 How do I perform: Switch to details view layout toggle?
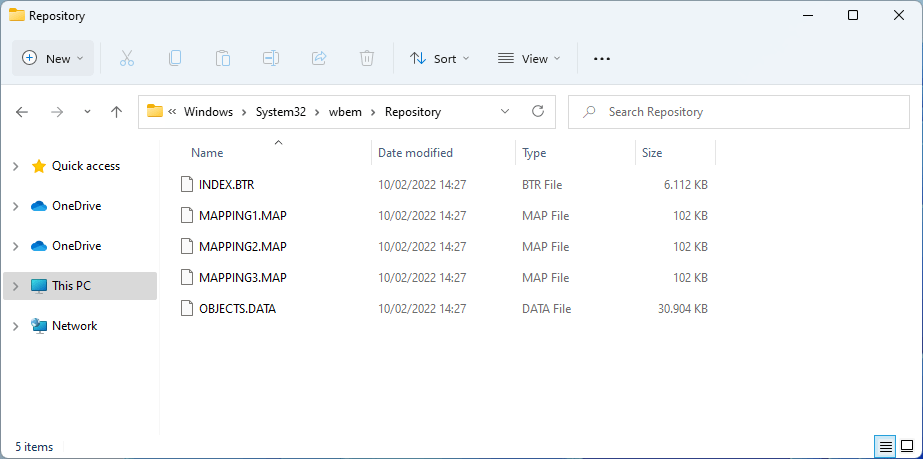[884, 445]
